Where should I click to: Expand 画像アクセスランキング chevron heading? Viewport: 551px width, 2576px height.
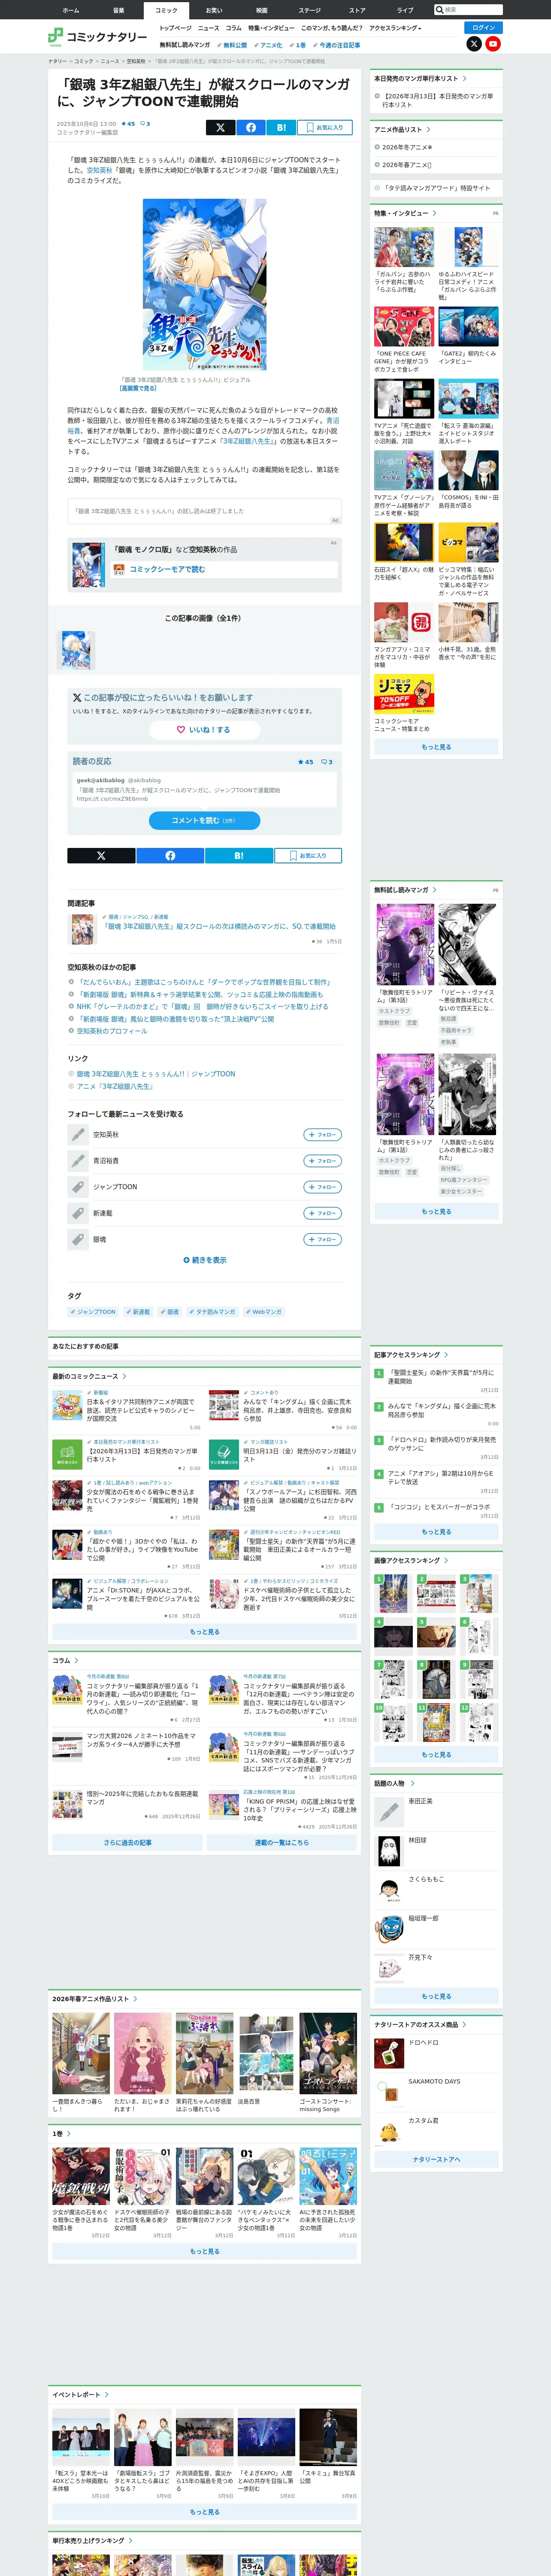[x=411, y=1560]
